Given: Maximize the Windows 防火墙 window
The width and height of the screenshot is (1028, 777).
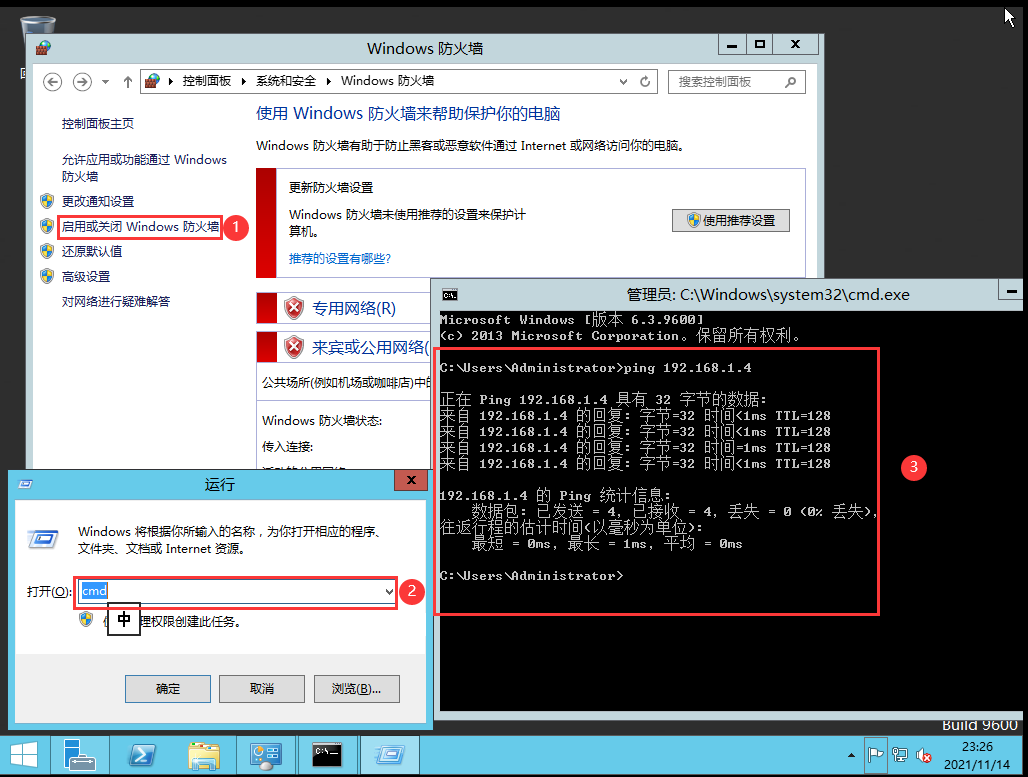Looking at the screenshot, I should (x=759, y=45).
